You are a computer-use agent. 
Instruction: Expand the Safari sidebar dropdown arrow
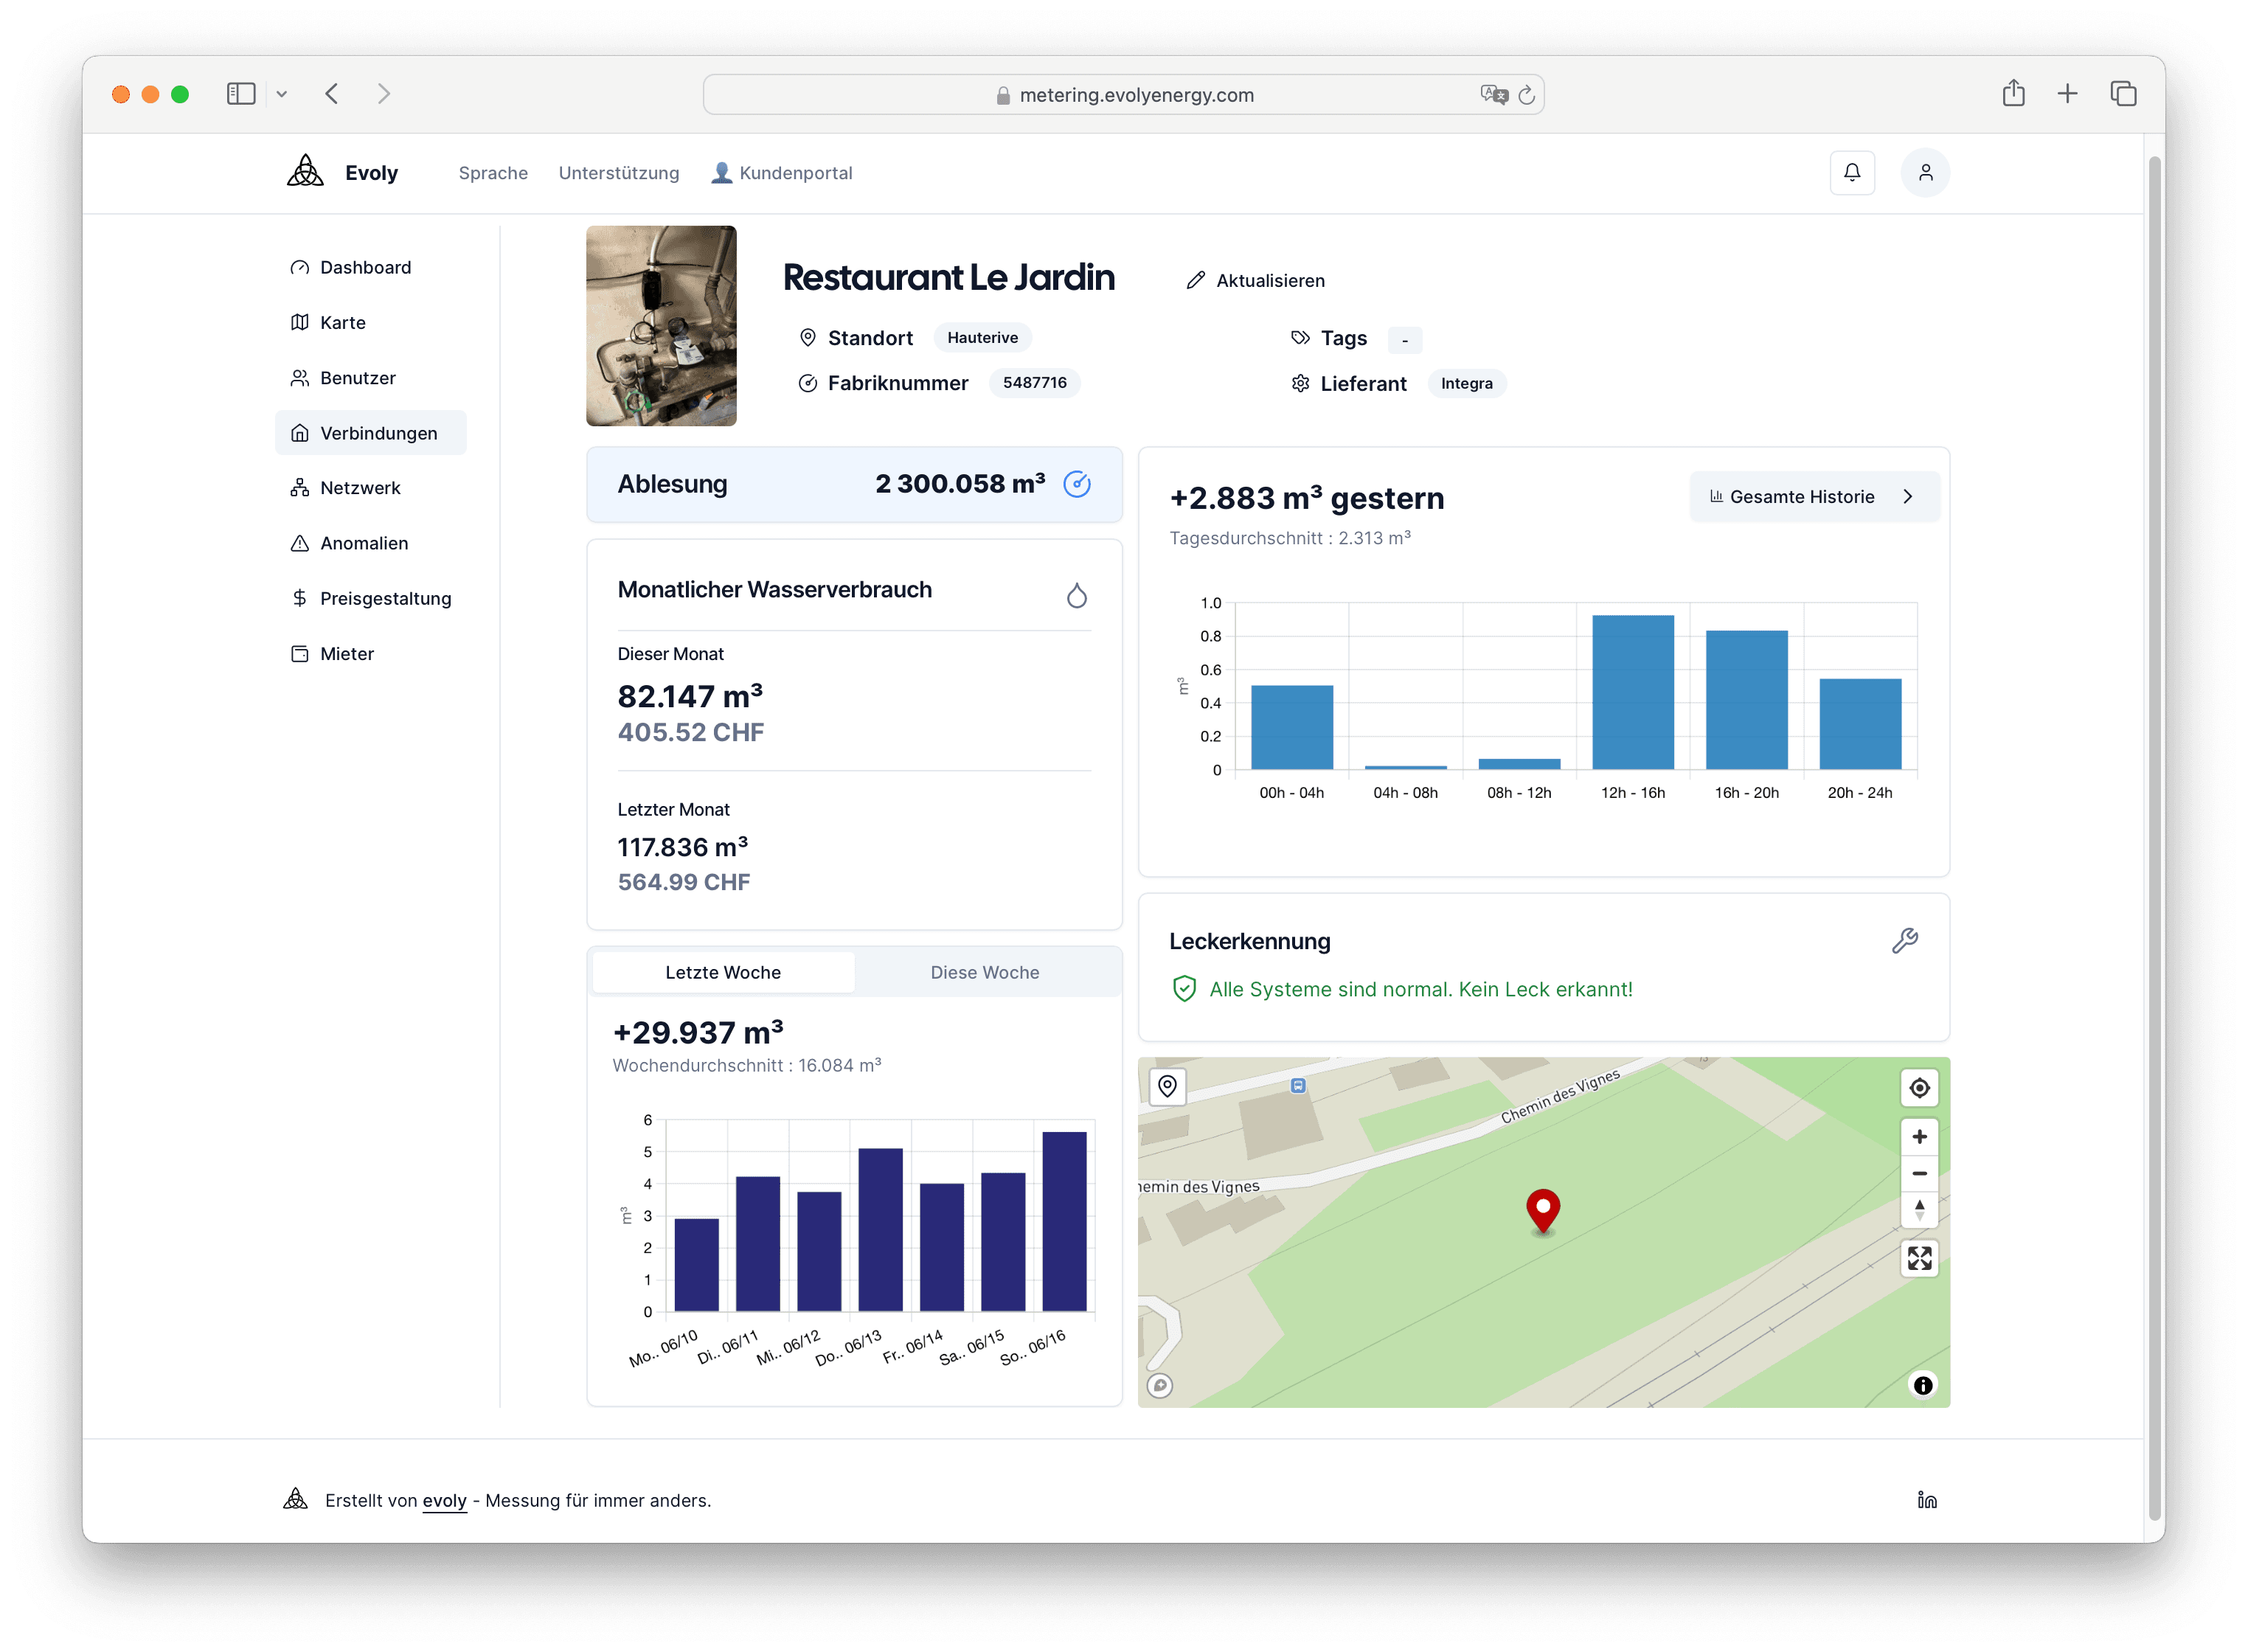pyautogui.click(x=282, y=94)
